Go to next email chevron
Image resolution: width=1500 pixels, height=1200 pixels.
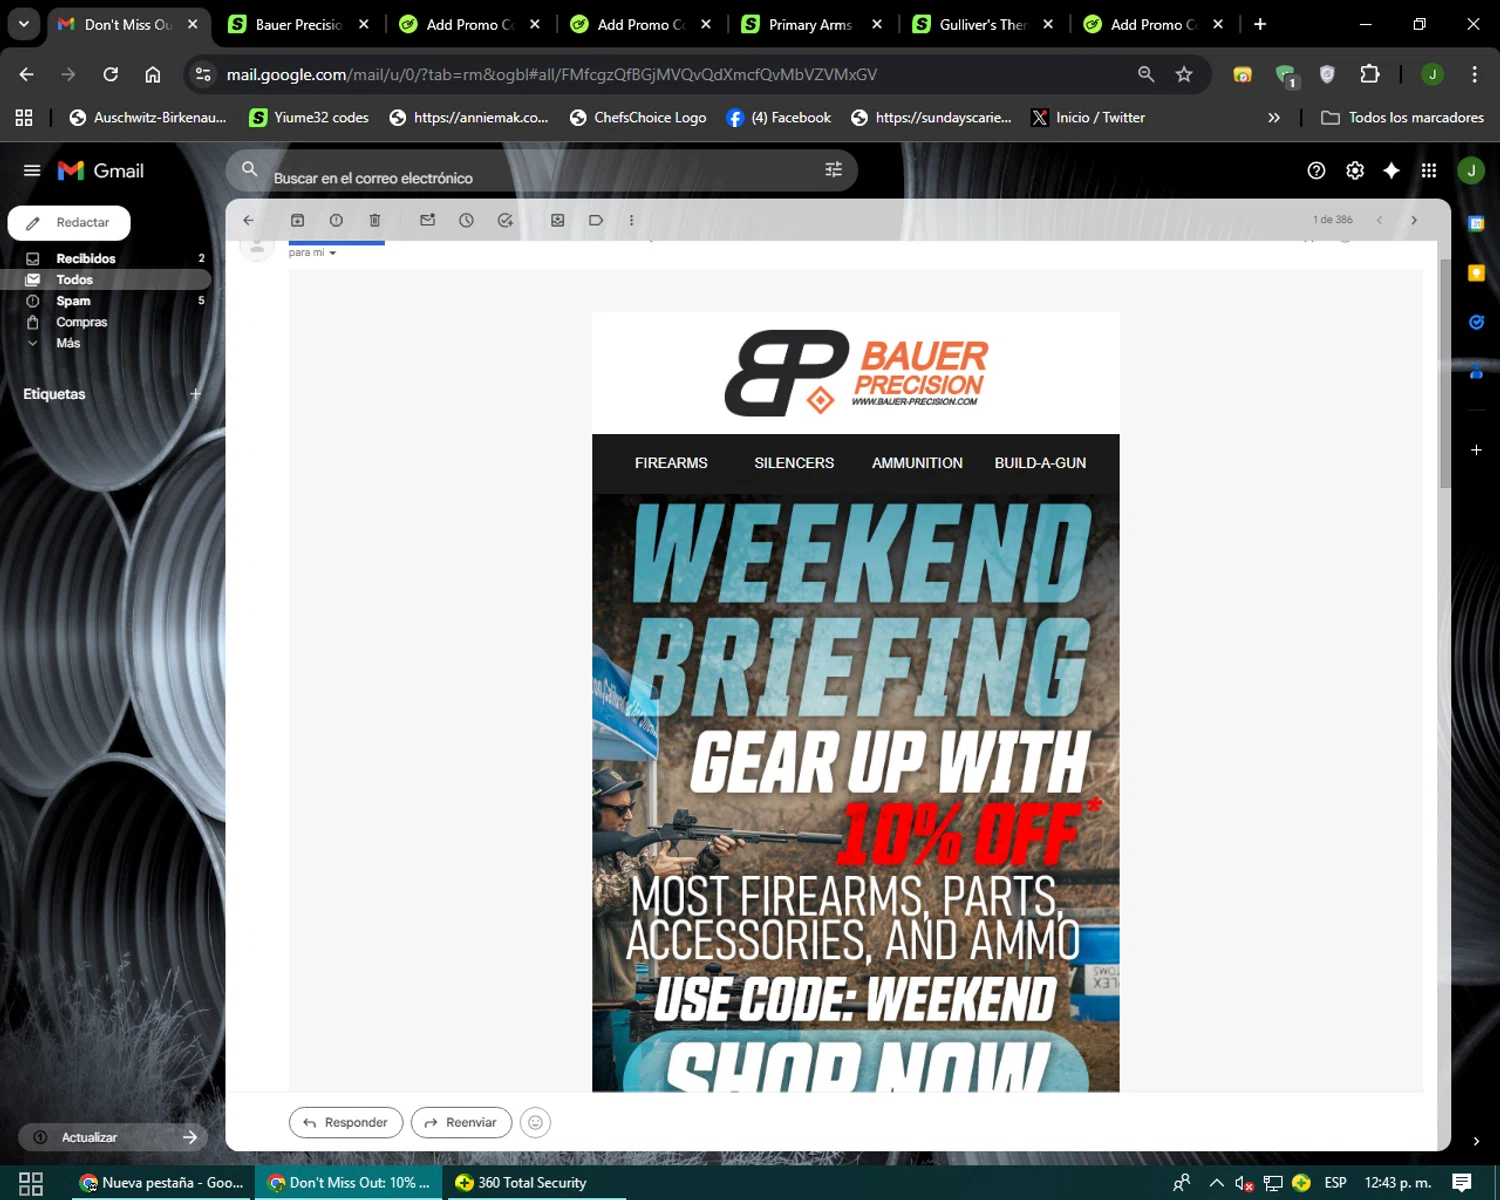coord(1414,220)
